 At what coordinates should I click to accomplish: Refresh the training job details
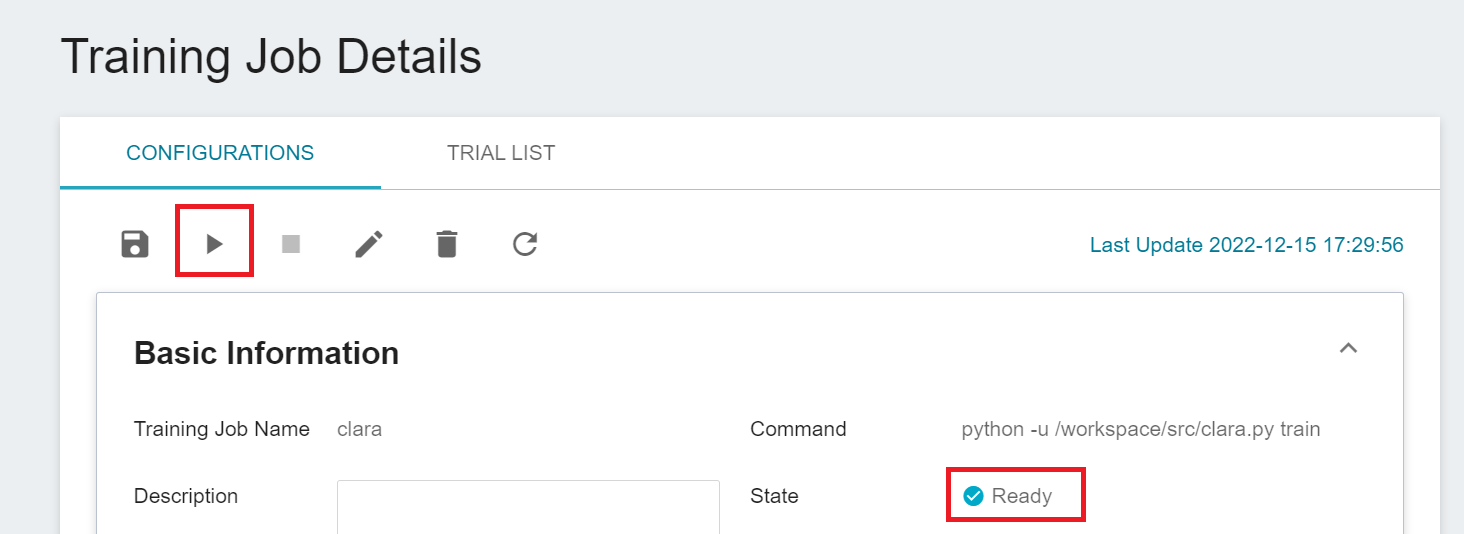pyautogui.click(x=525, y=244)
